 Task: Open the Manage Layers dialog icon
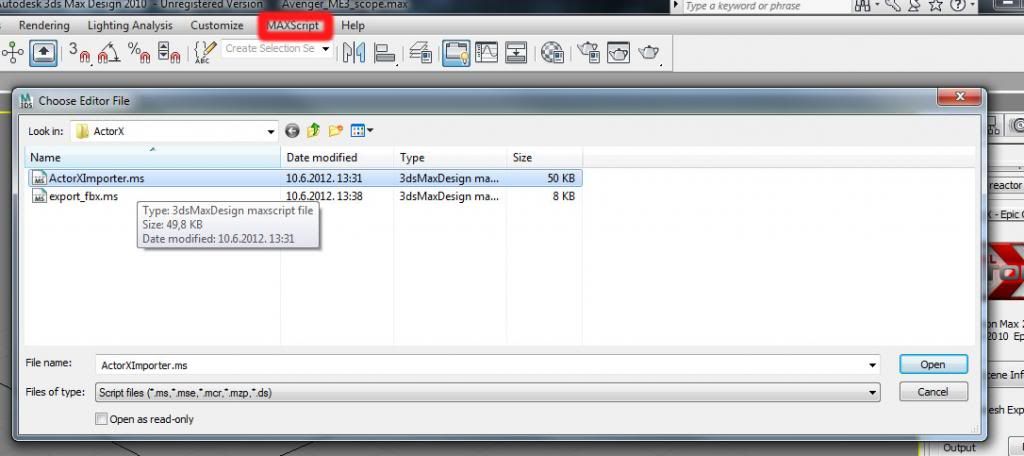coord(421,53)
